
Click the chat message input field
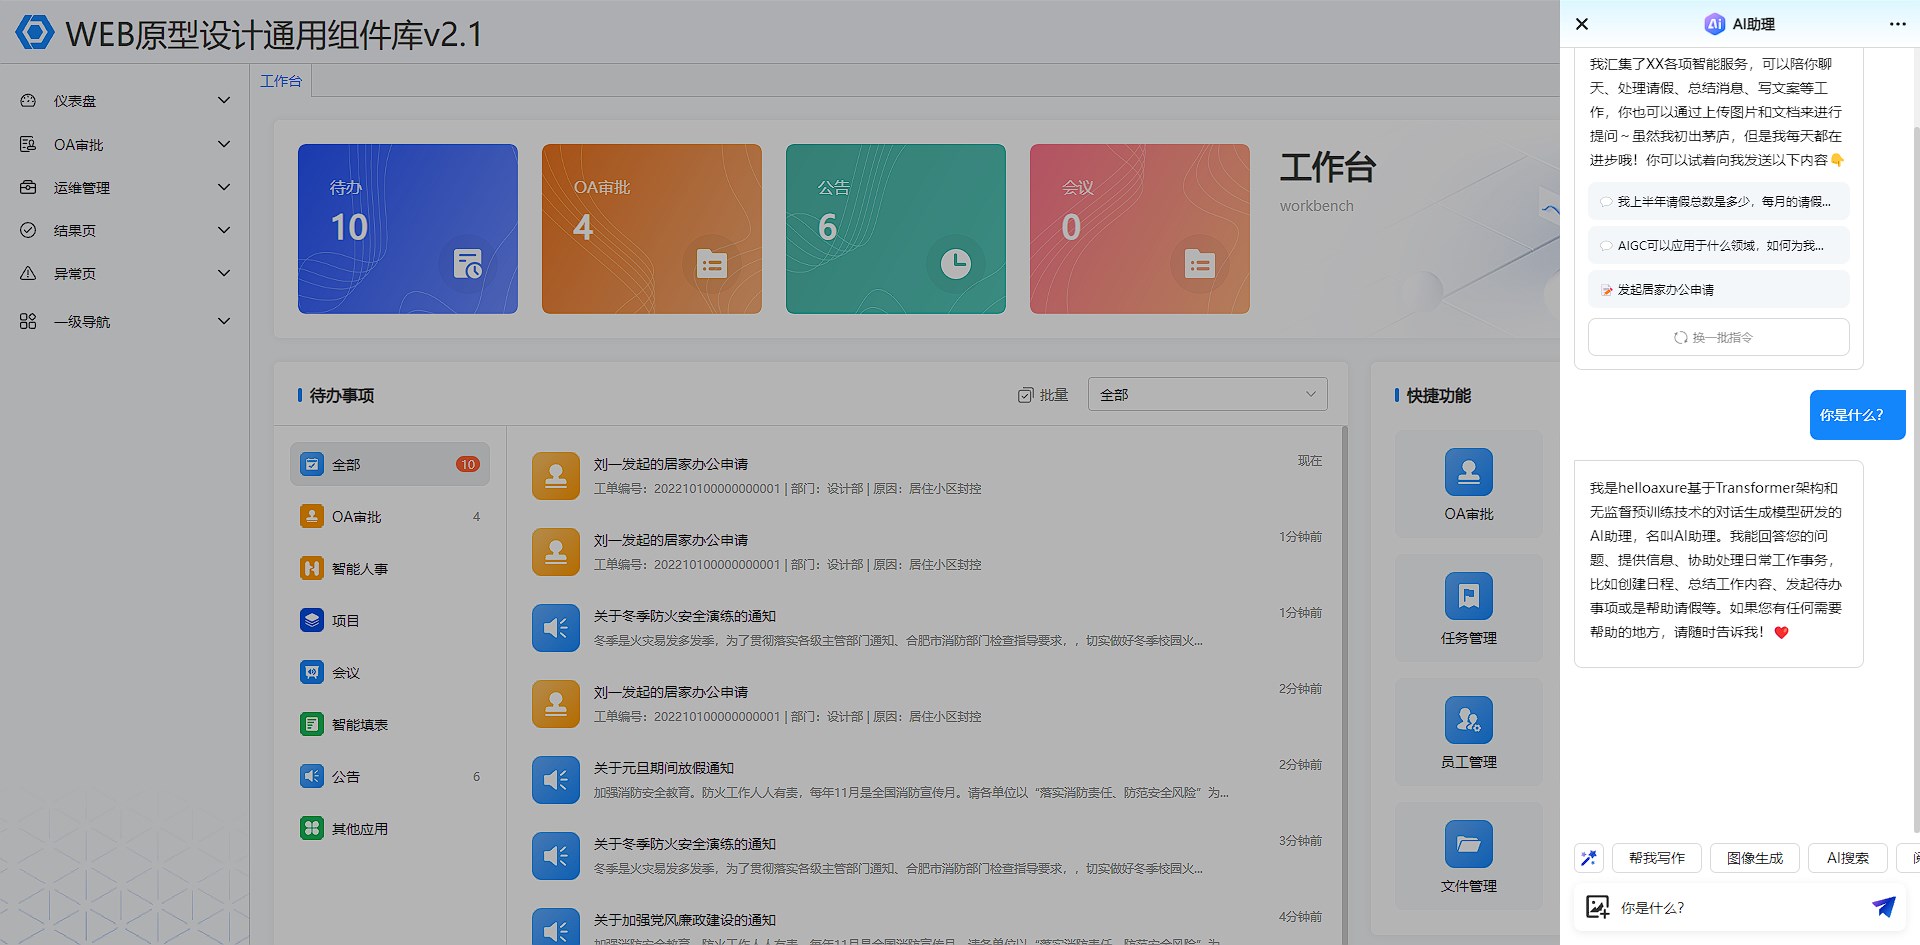pos(1740,908)
